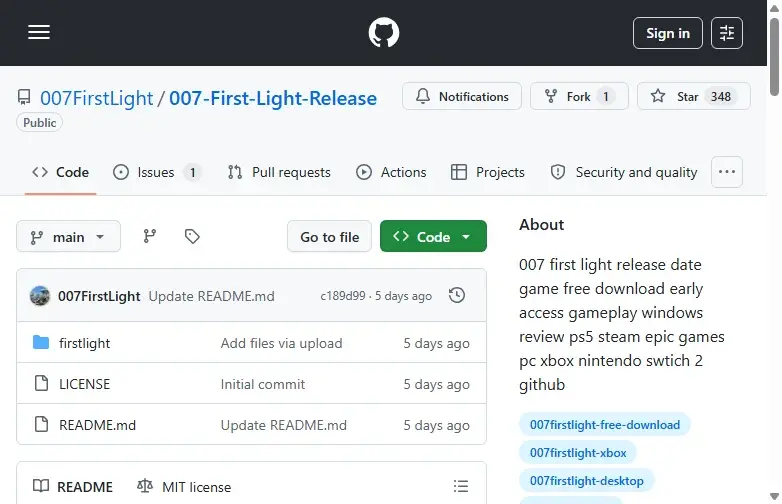
Task: Expand the more tabs ellipsis menu
Action: 727,172
